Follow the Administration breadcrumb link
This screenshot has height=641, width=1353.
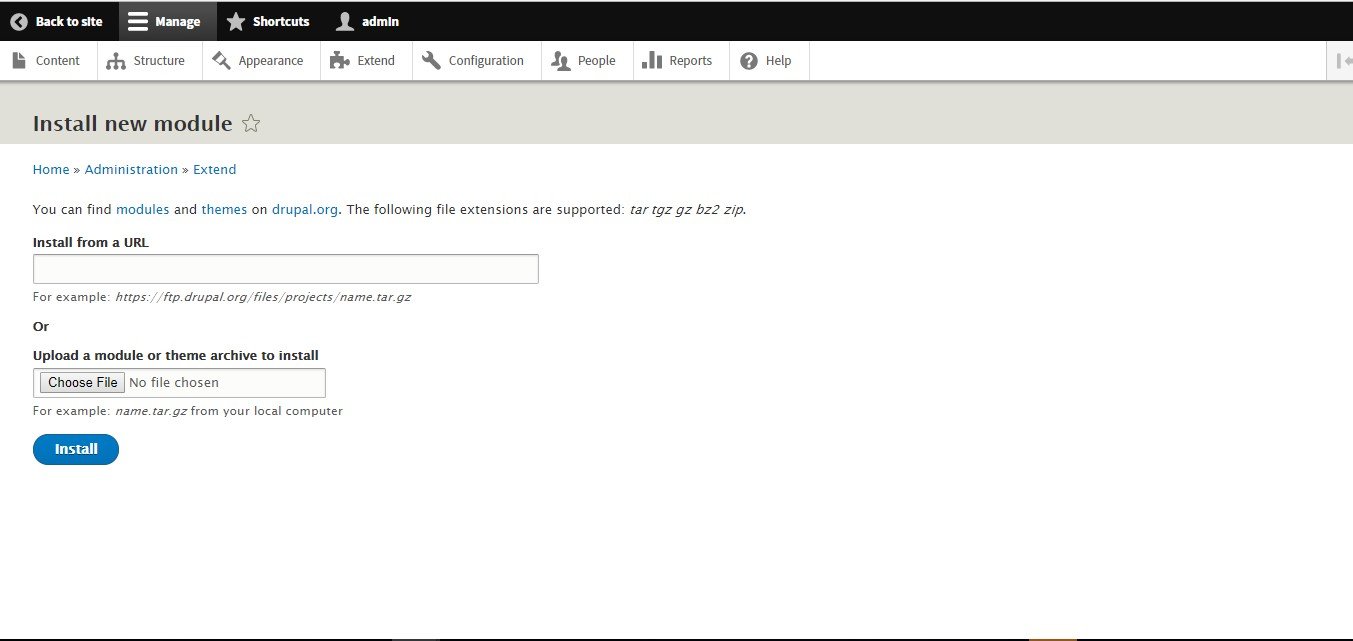coord(131,170)
